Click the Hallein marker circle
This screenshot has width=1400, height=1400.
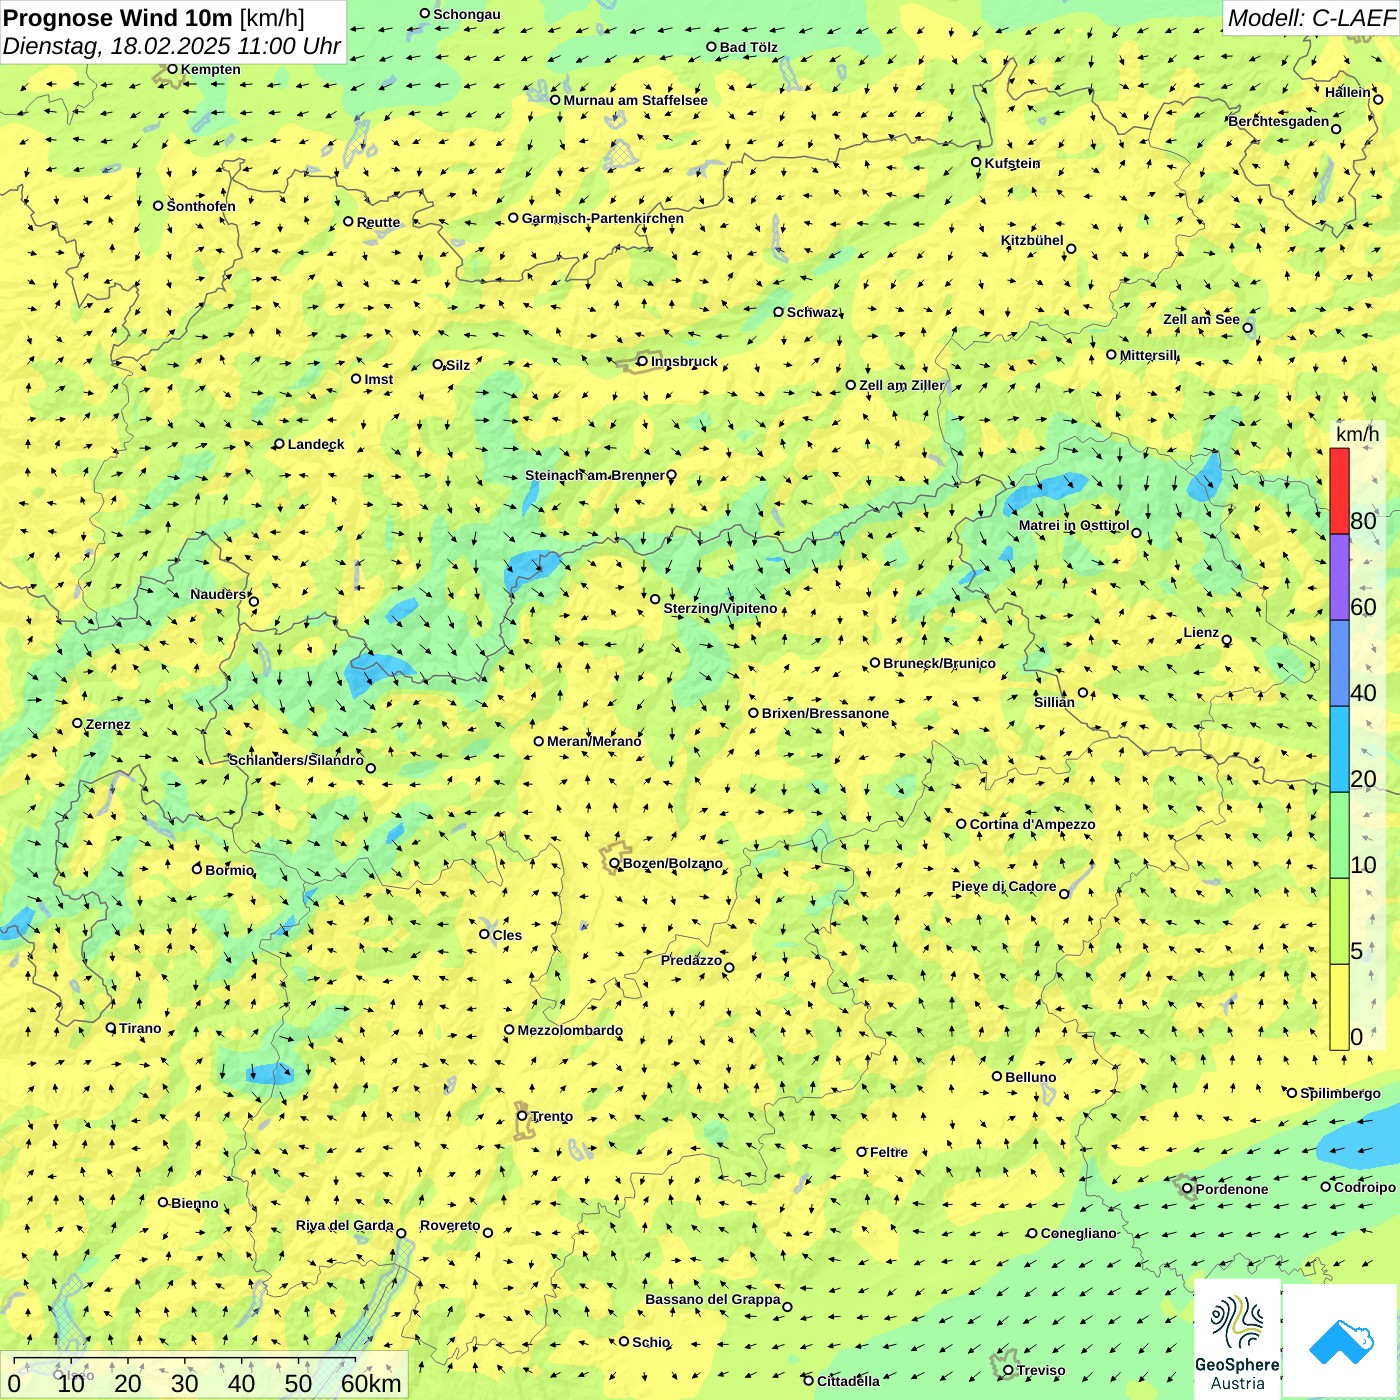point(1378,99)
